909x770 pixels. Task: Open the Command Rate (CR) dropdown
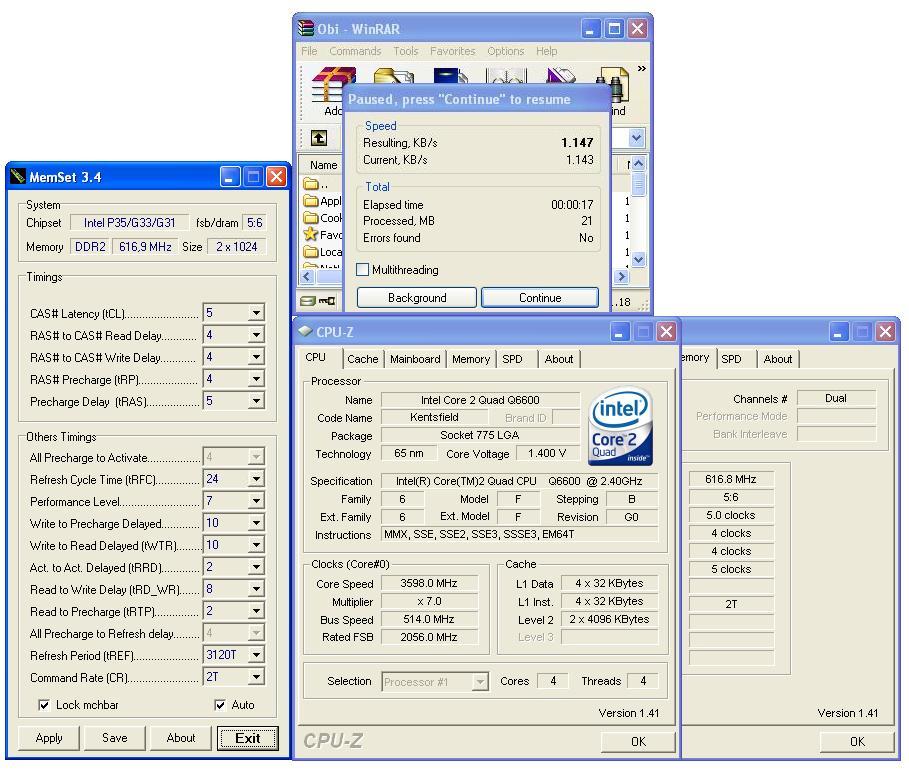pyautogui.click(x=256, y=677)
